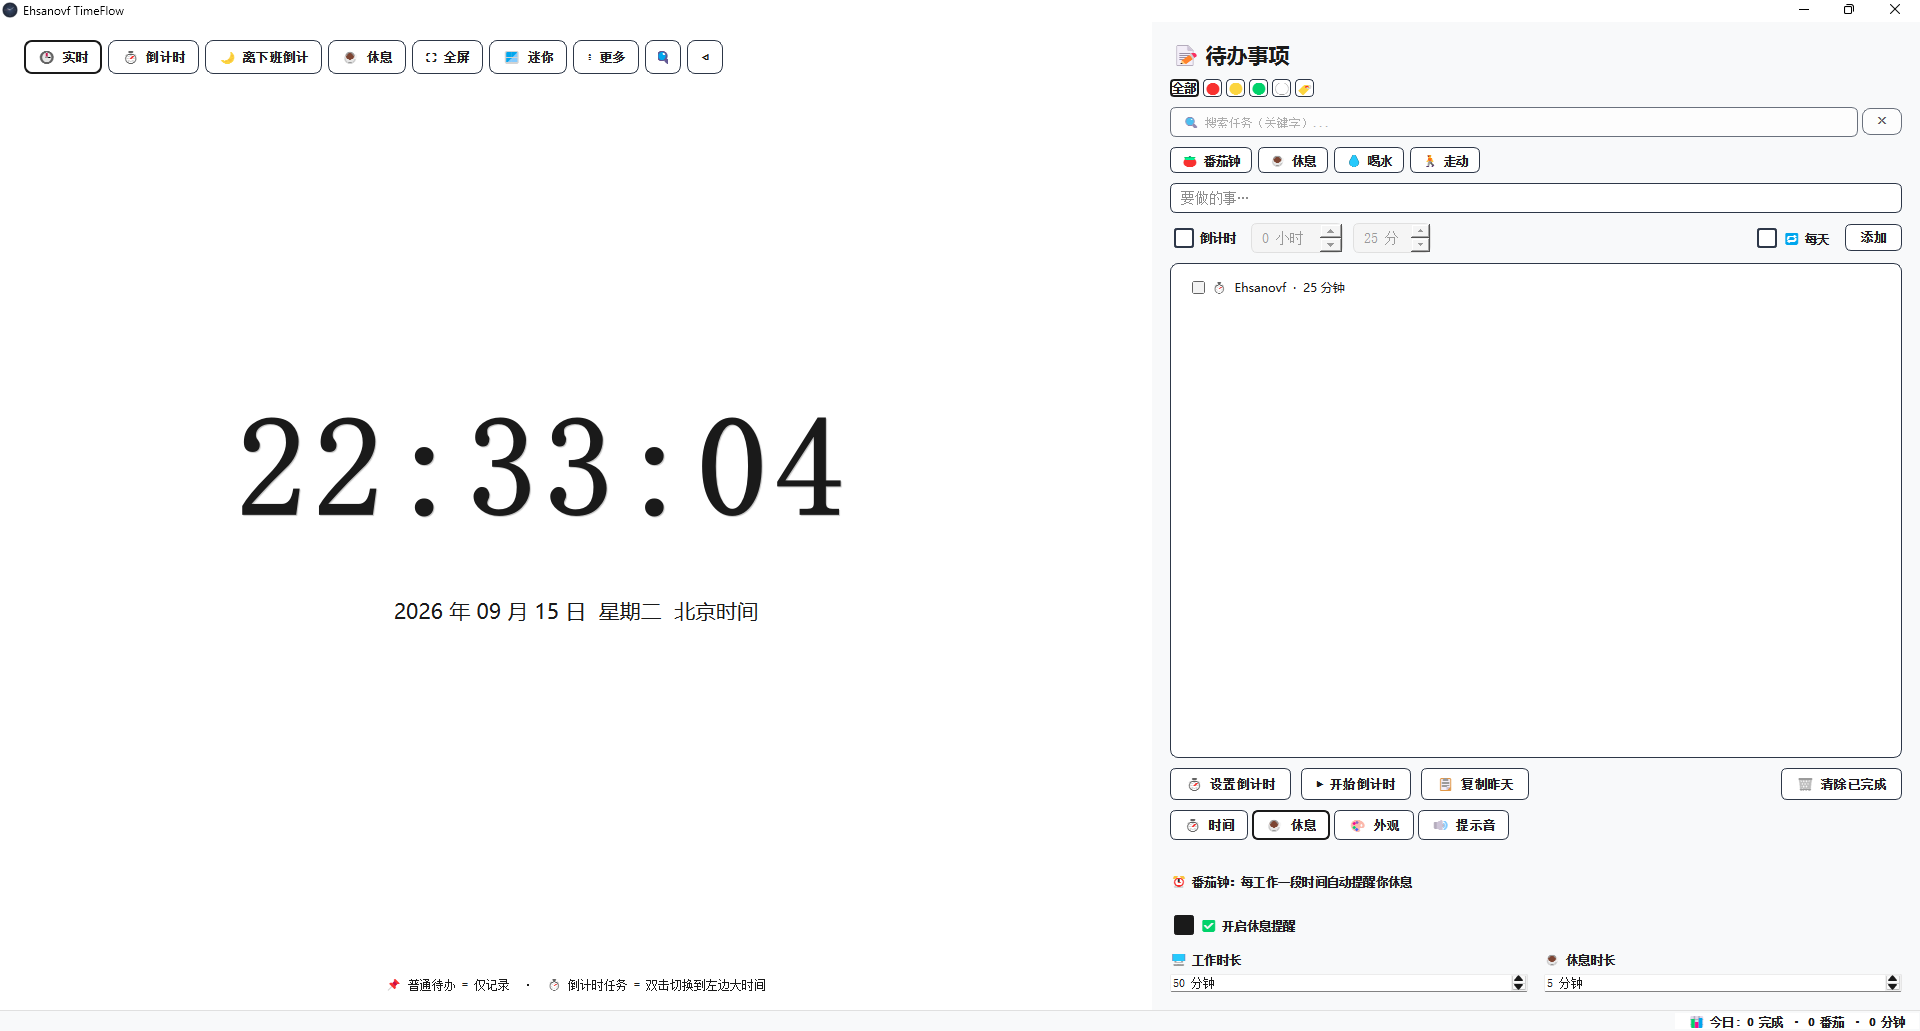Click the 走动 walking quick chip
The height and width of the screenshot is (1031, 1920).
[1445, 160]
